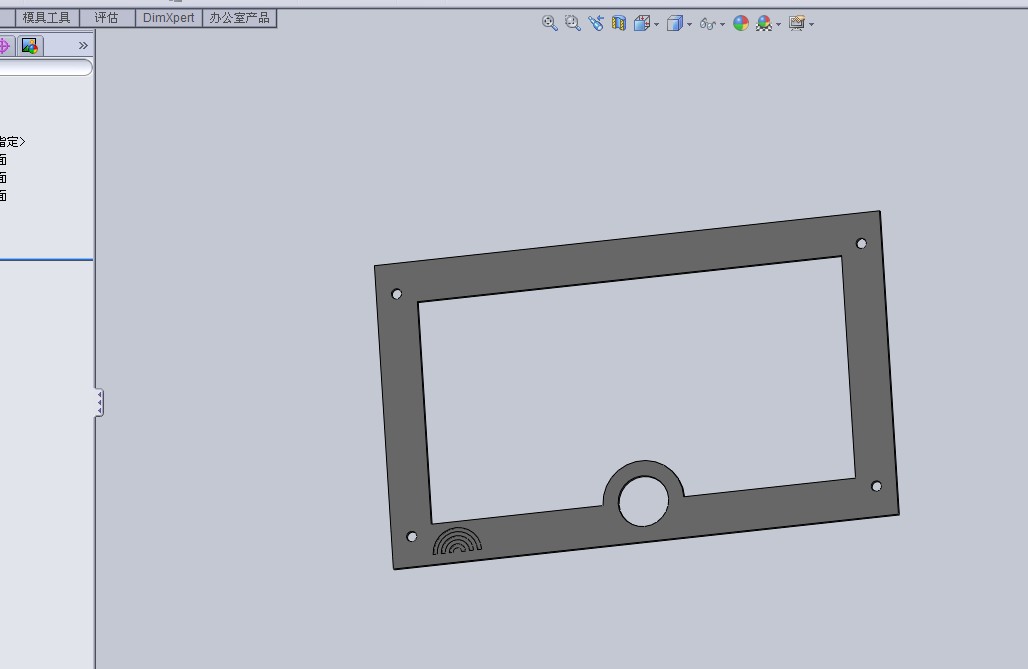Click the View Orientation cube icon

coord(642,24)
